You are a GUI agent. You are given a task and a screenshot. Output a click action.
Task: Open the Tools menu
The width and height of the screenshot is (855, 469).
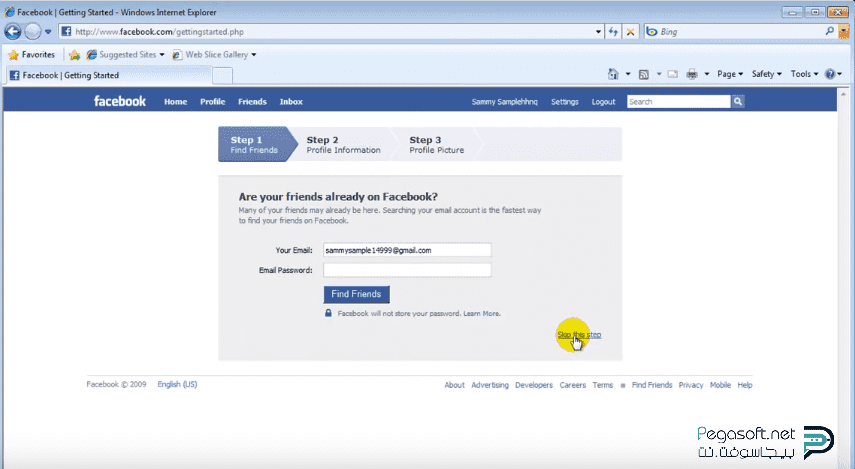804,74
